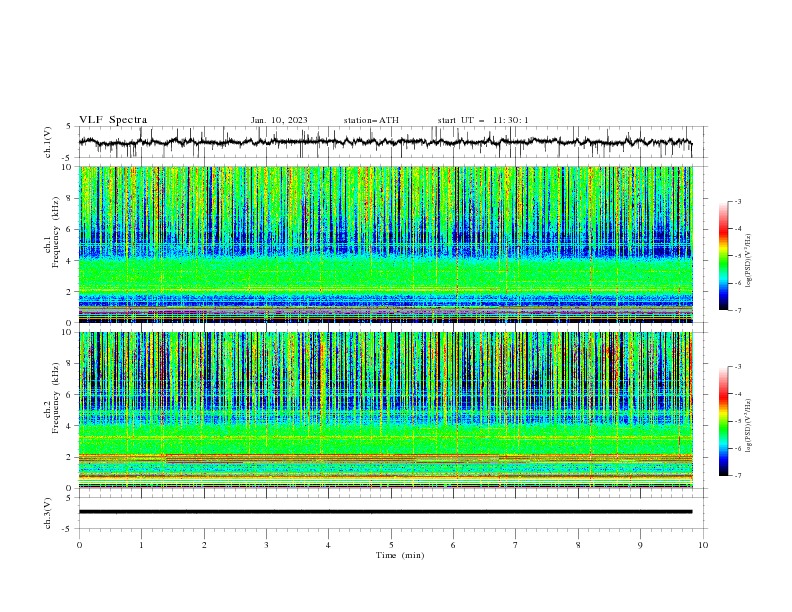The width and height of the screenshot is (792, 612).
Task: Select the upper colorbar "log(PSD)(V²/Hz)" label
Action: [x=749, y=261]
